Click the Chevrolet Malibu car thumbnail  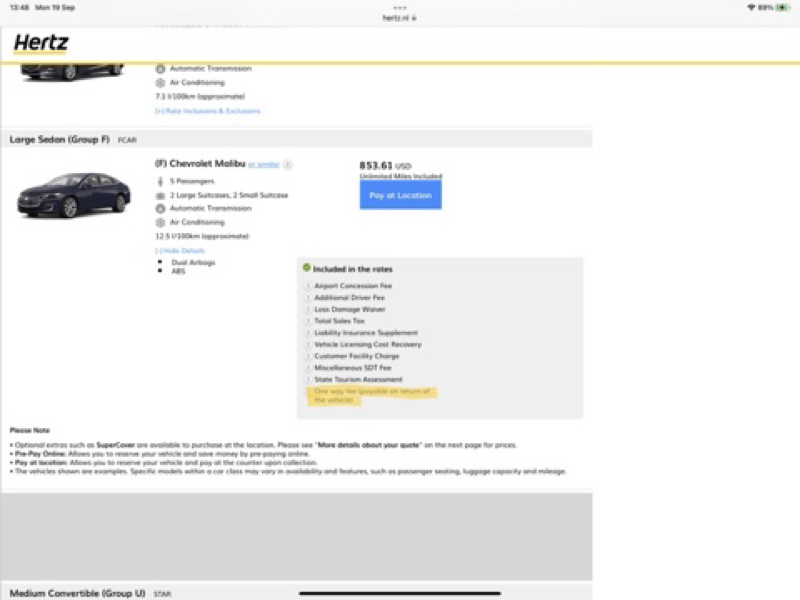[x=73, y=195]
